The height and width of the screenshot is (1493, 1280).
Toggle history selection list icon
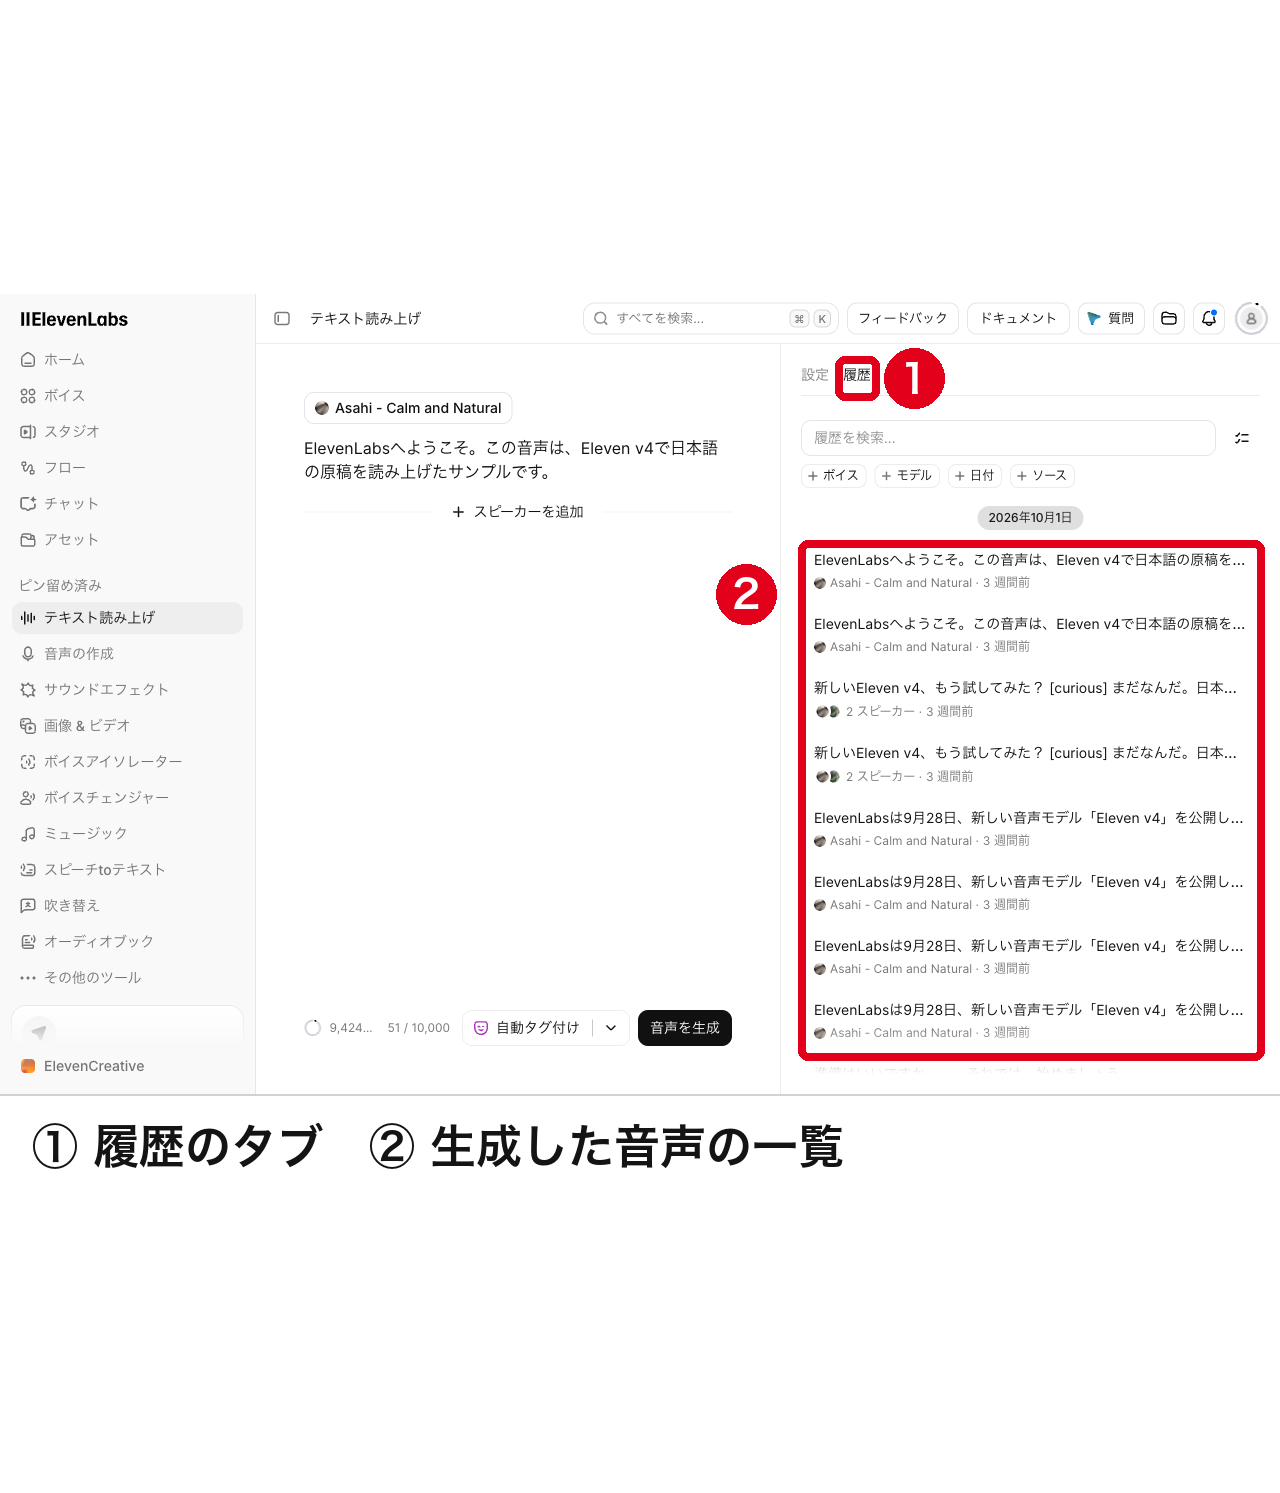[1242, 438]
